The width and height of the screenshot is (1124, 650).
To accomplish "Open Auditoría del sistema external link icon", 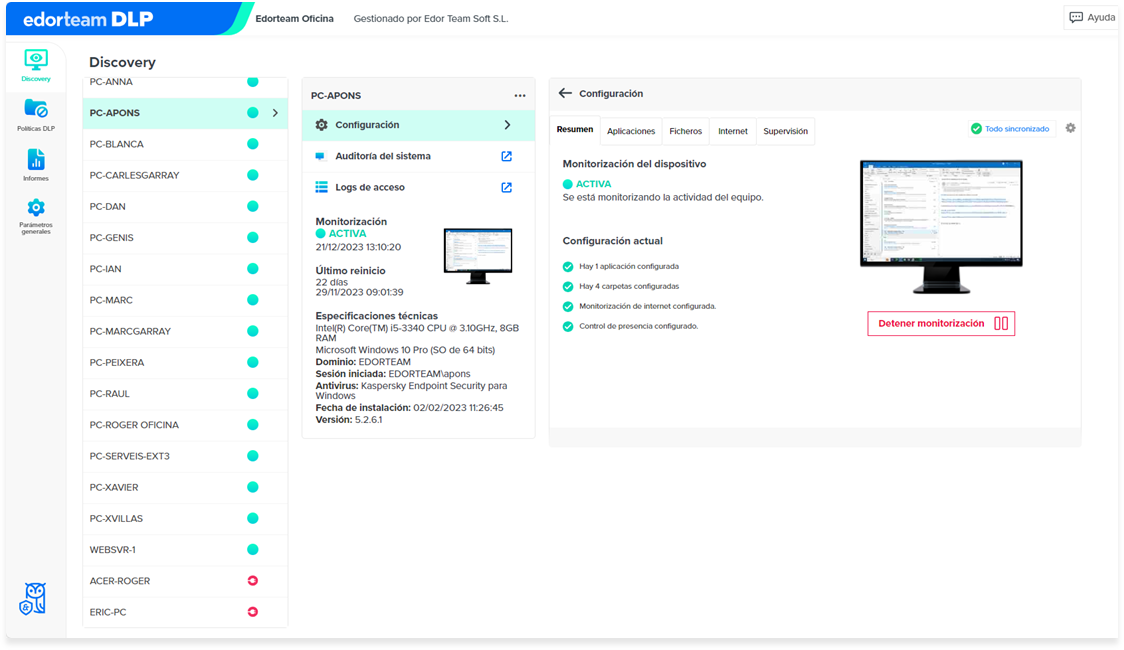I will tap(506, 156).
